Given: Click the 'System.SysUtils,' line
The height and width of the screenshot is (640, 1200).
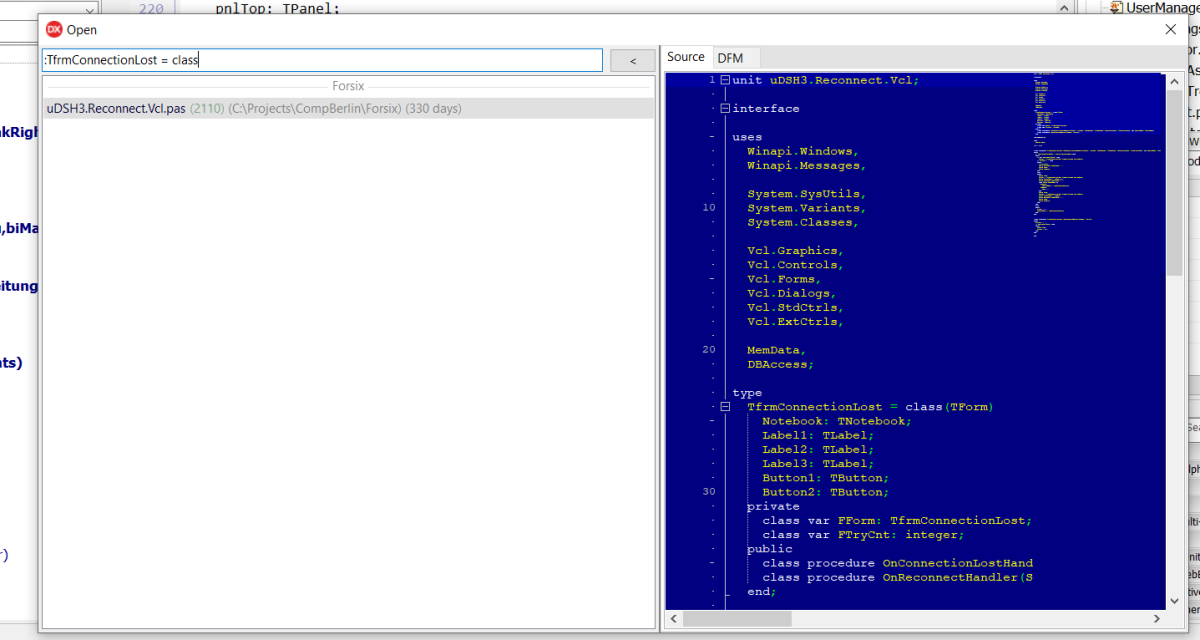Looking at the screenshot, I should (807, 194).
